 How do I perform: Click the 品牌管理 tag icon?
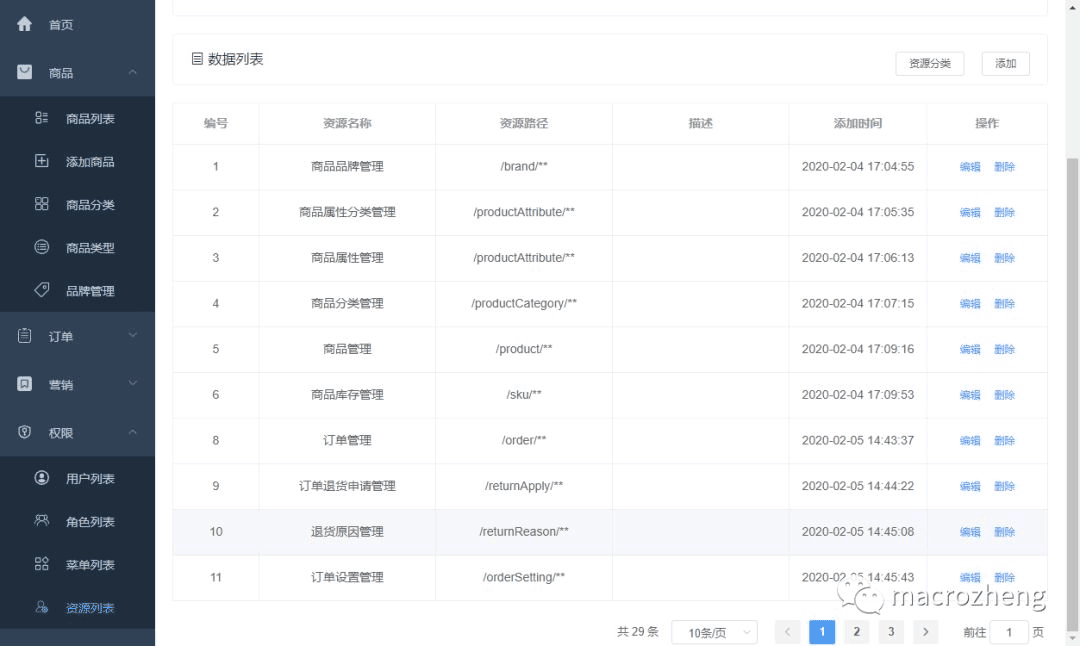(41, 290)
